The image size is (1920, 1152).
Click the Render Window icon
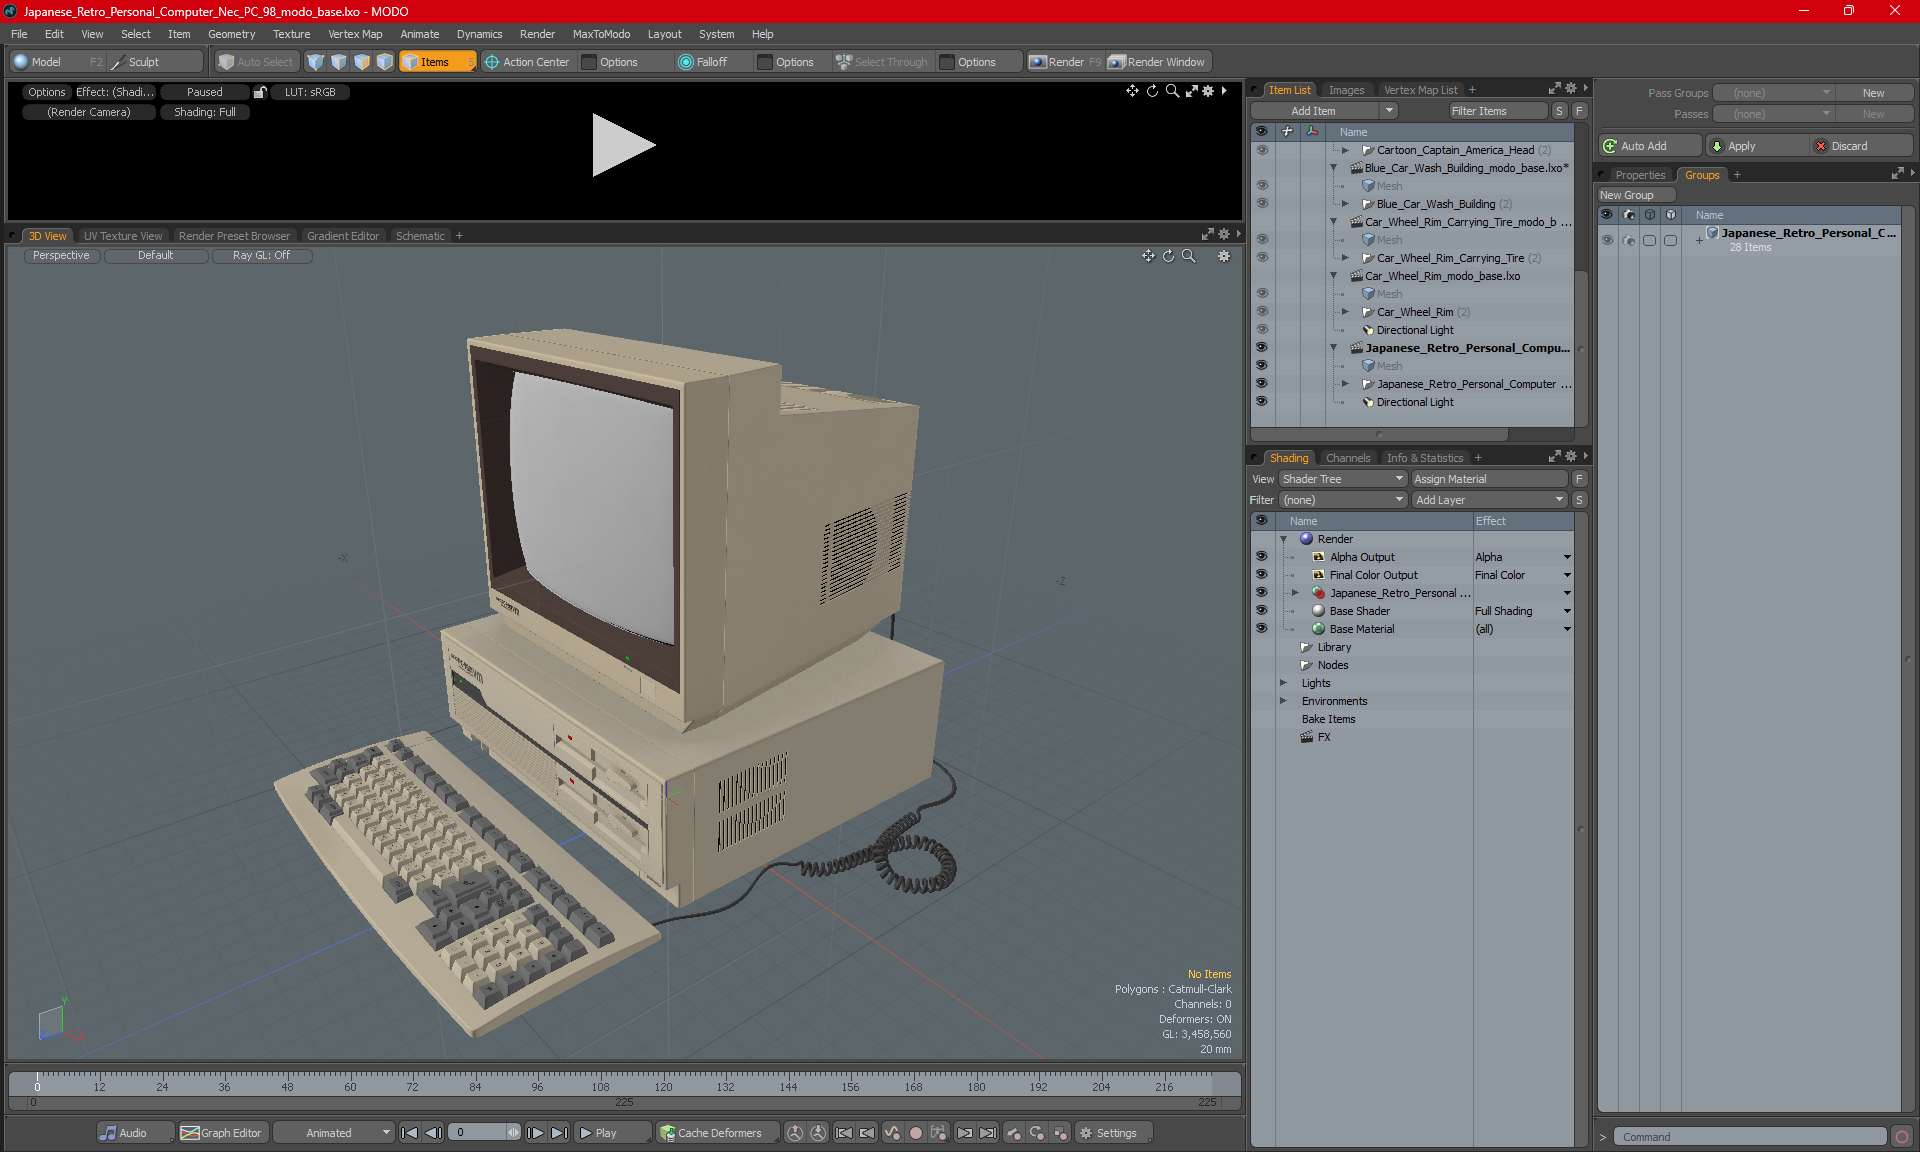[x=1117, y=62]
